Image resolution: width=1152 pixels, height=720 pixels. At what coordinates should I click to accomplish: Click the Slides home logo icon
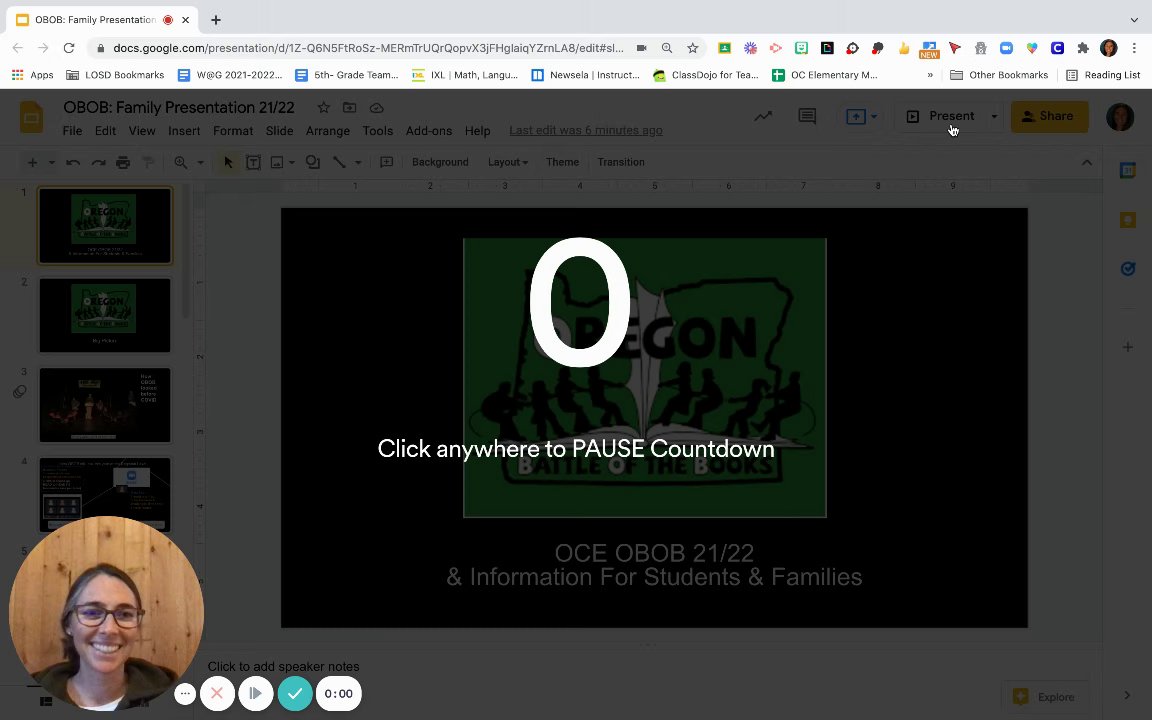point(31,118)
